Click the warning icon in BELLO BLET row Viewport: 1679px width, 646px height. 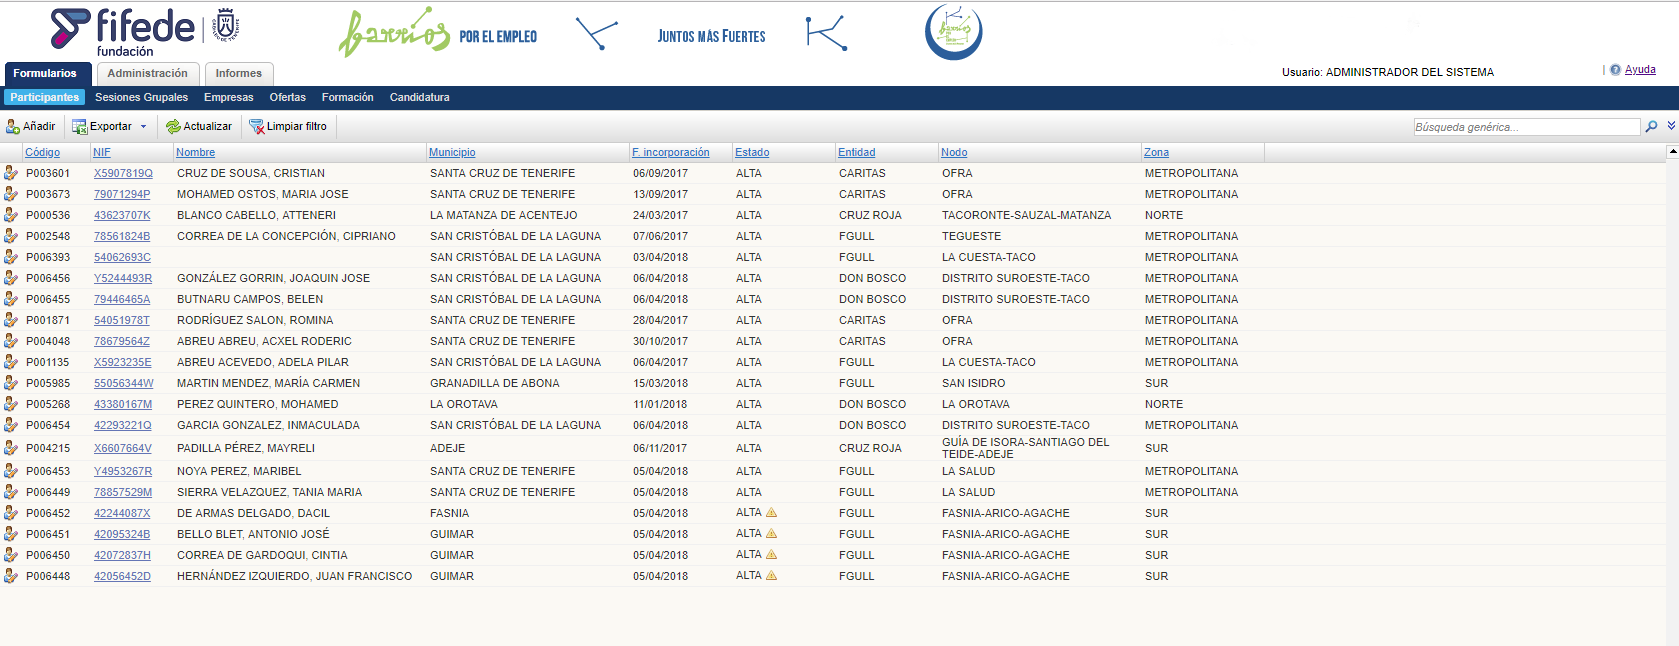point(771,533)
